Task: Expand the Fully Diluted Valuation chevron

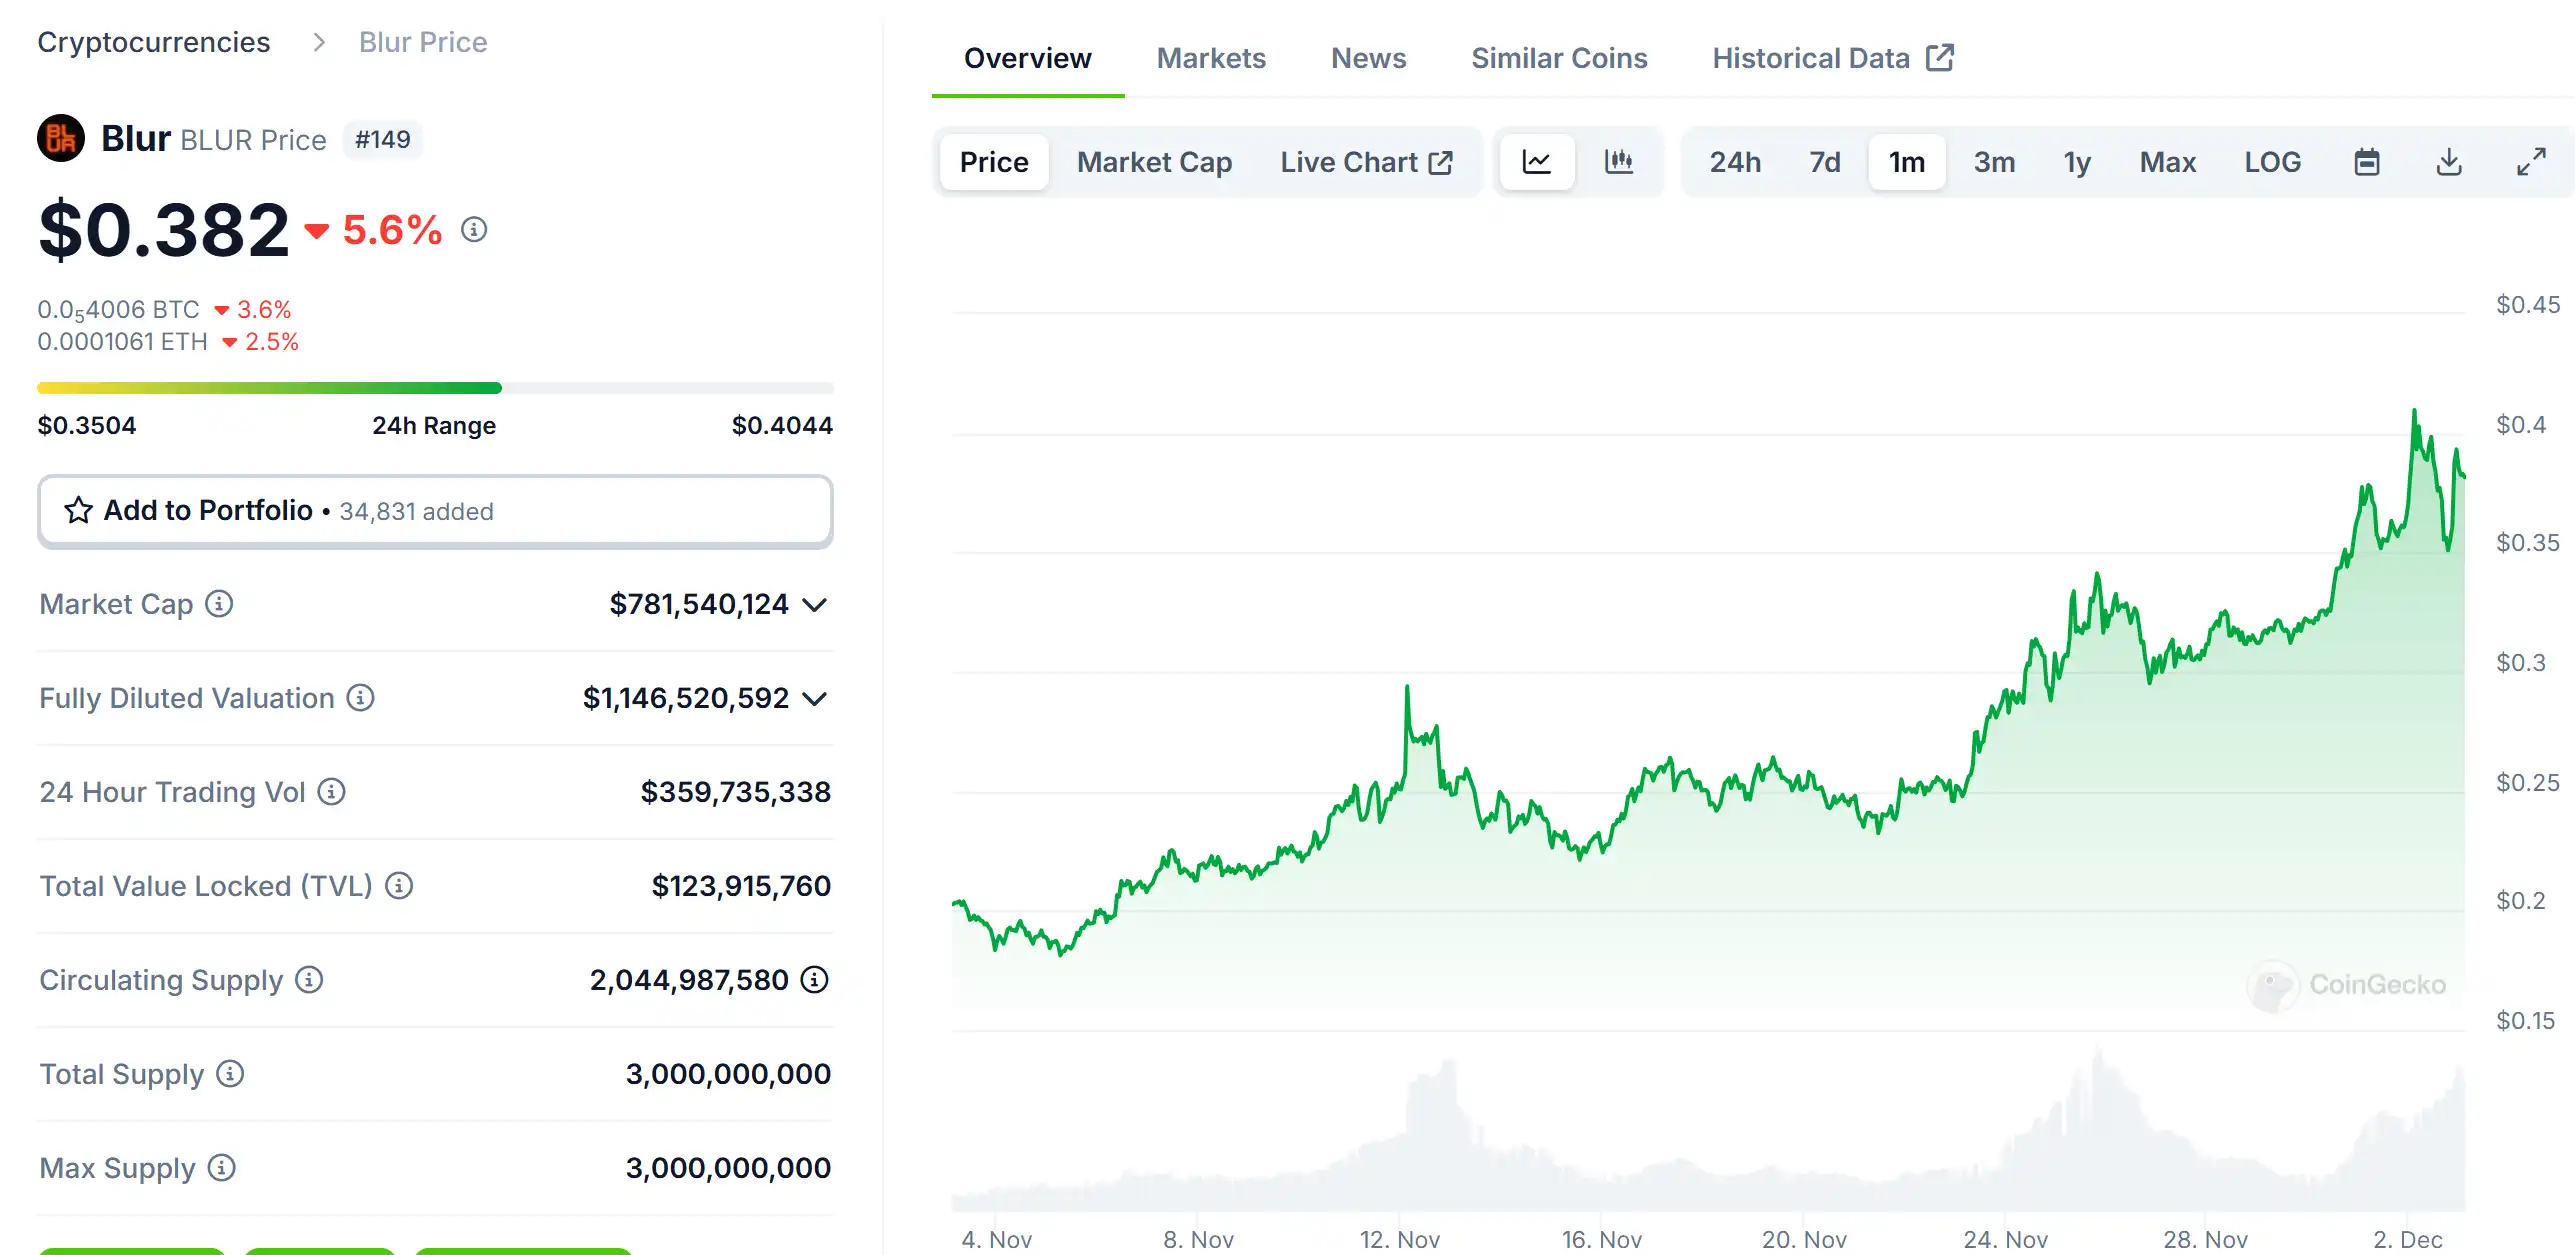Action: [815, 699]
